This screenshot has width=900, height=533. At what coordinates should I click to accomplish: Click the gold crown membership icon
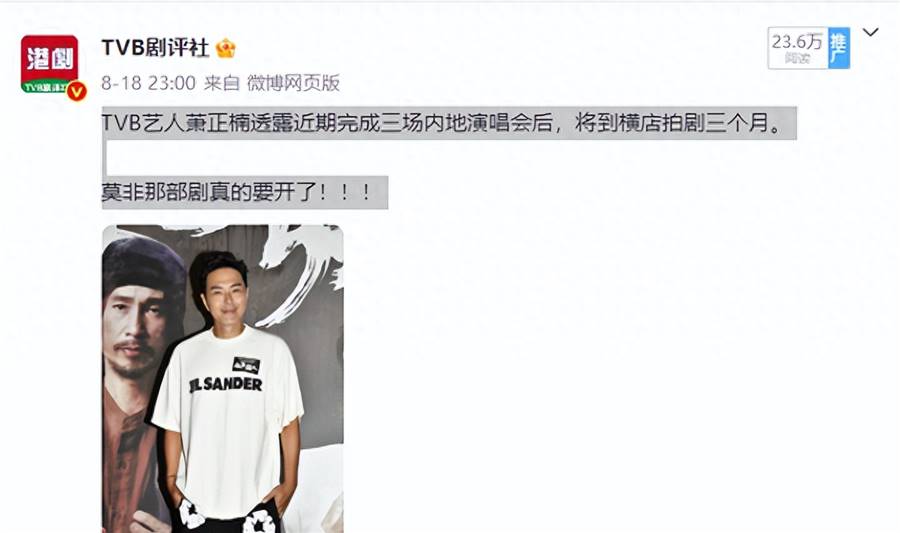[226, 49]
